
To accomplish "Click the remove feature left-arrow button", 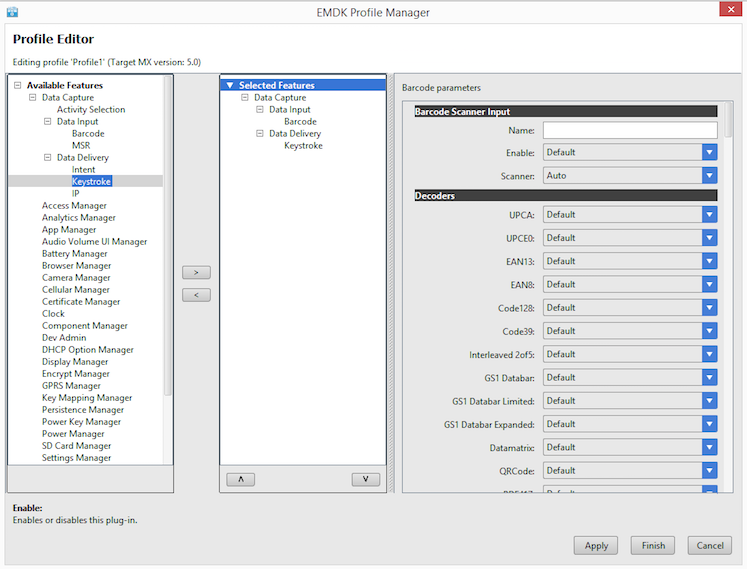I will click(196, 295).
